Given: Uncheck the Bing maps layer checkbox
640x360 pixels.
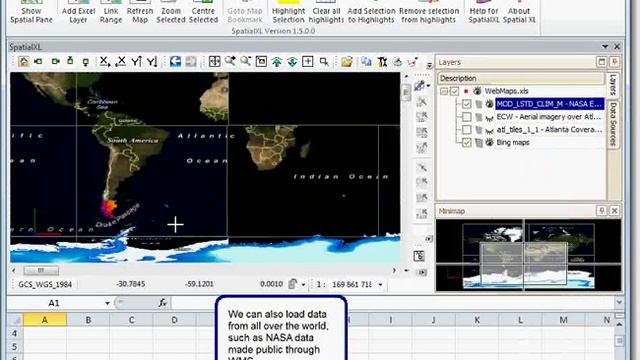Looking at the screenshot, I should pyautogui.click(x=467, y=142).
